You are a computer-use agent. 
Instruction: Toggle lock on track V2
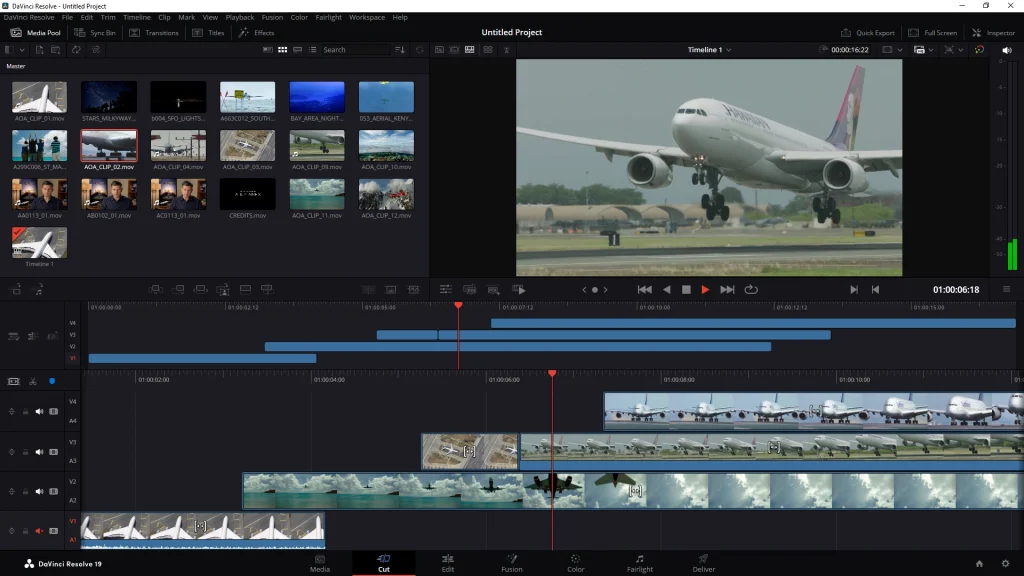[25, 491]
